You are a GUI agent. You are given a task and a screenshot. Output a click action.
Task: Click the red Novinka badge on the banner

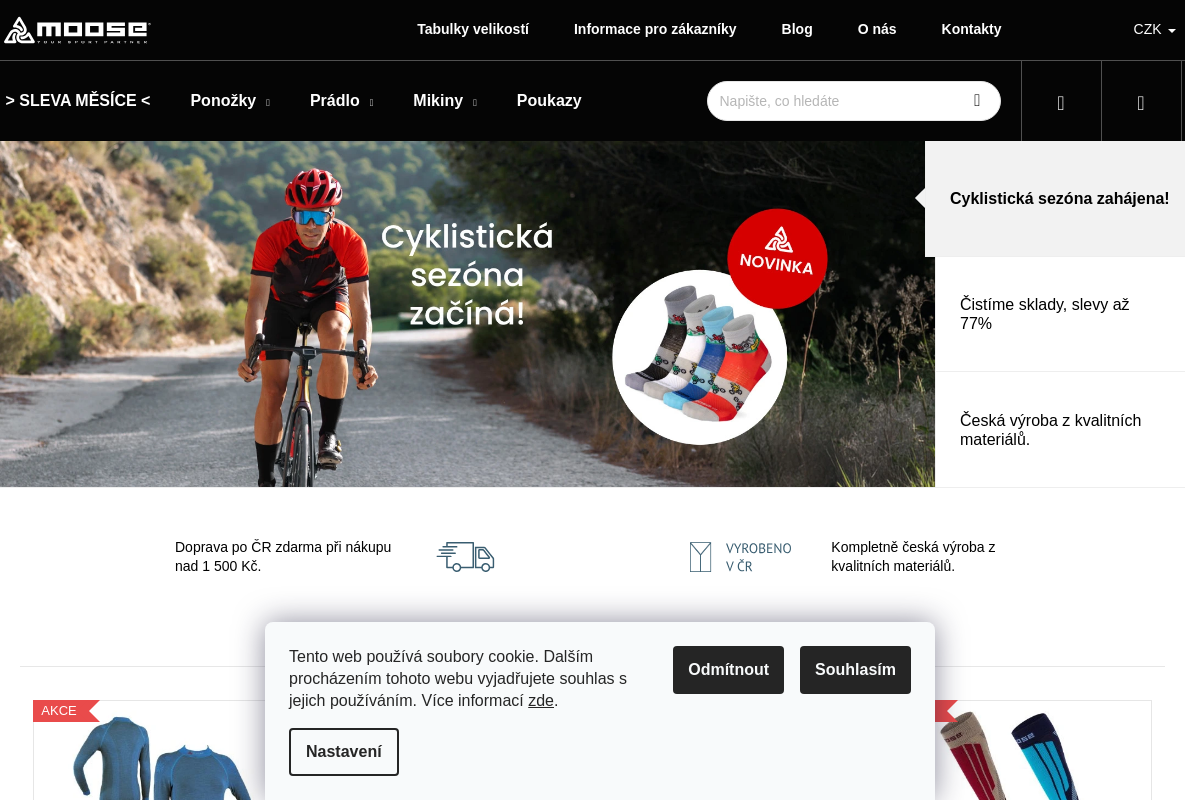[777, 258]
